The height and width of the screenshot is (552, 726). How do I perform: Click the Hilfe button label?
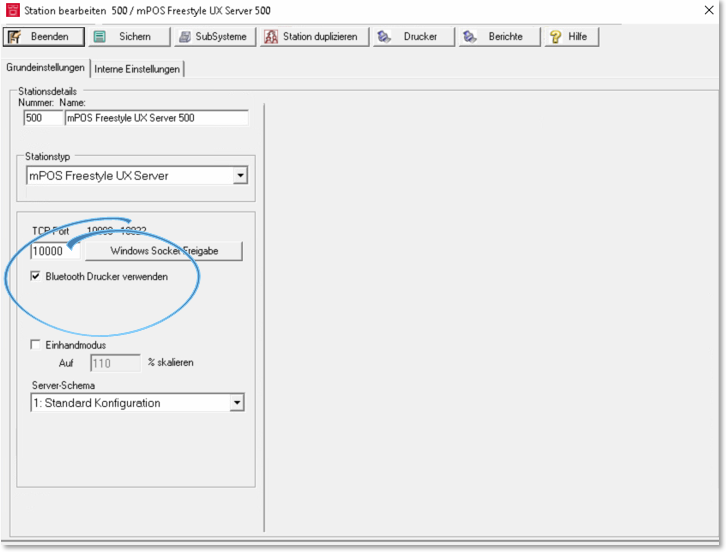pyautogui.click(x=577, y=37)
